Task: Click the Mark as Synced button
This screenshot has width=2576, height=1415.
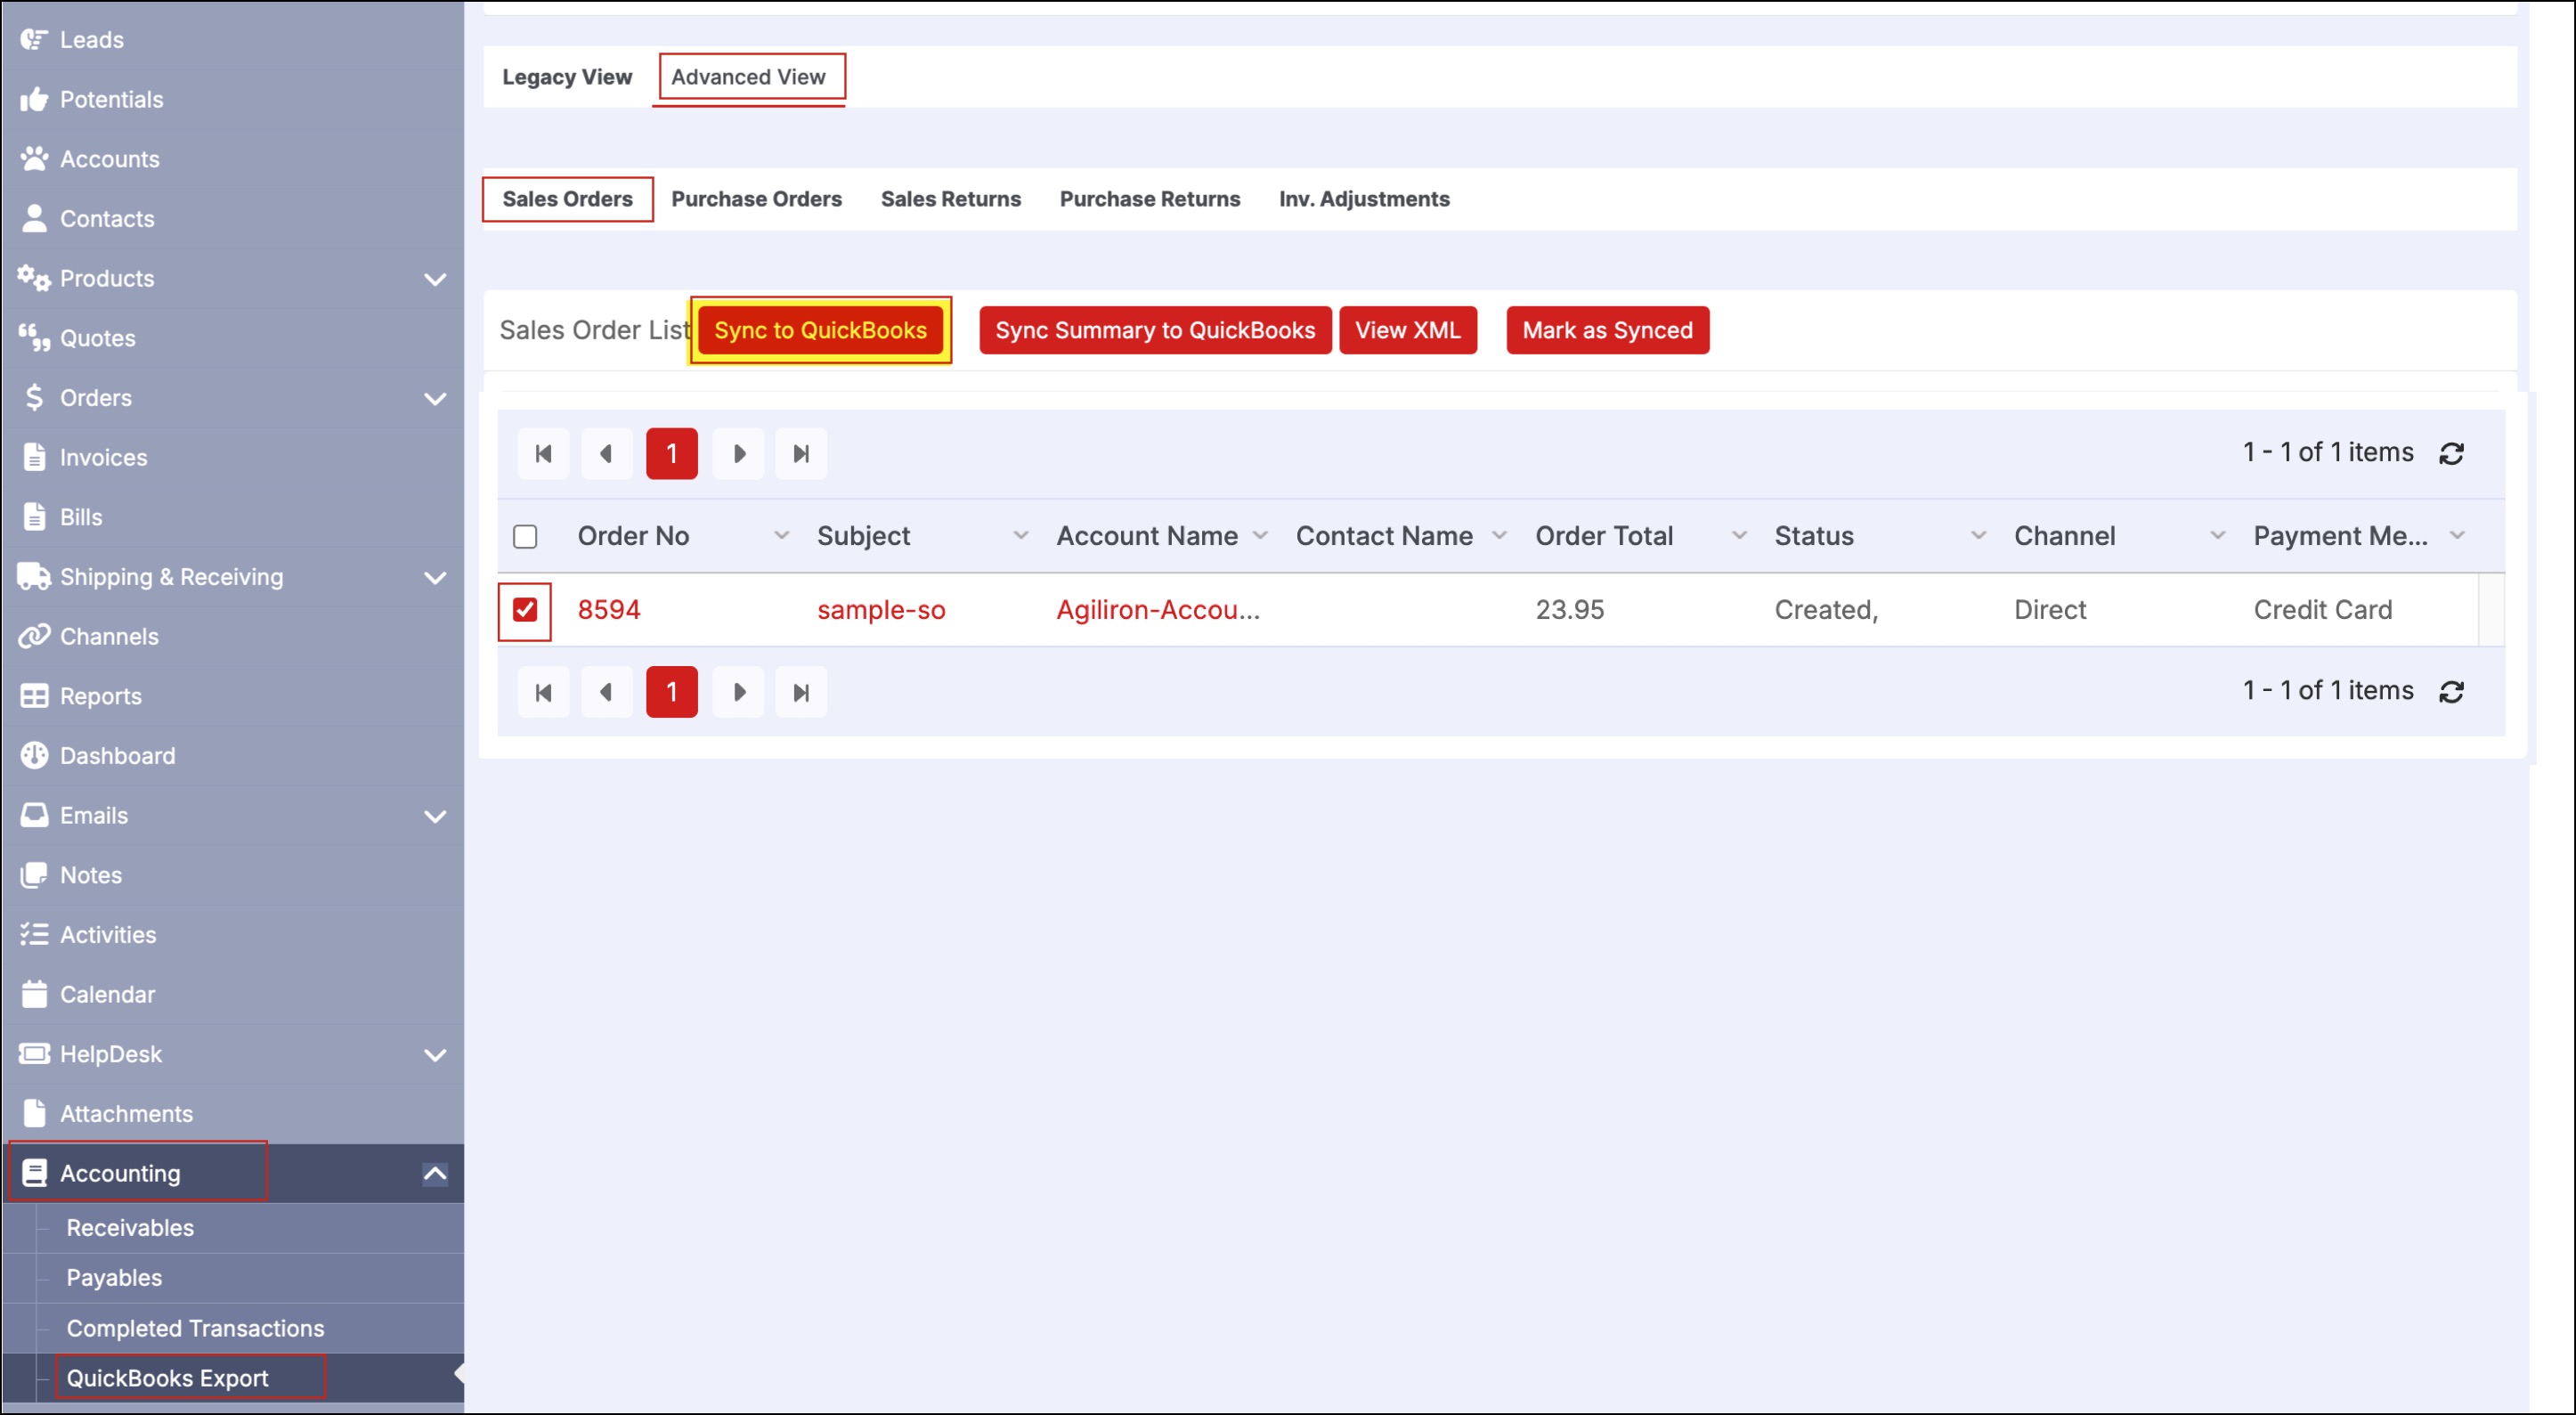Action: click(1607, 330)
